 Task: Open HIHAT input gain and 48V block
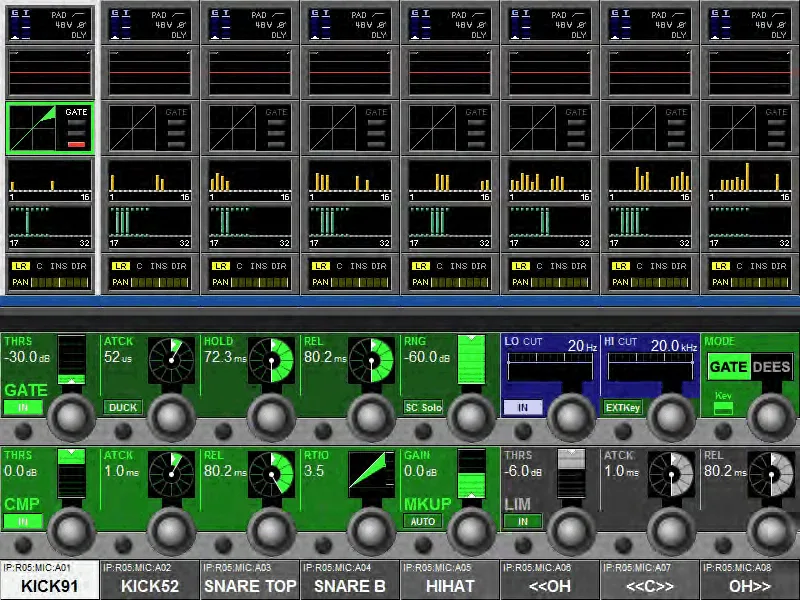(449, 23)
